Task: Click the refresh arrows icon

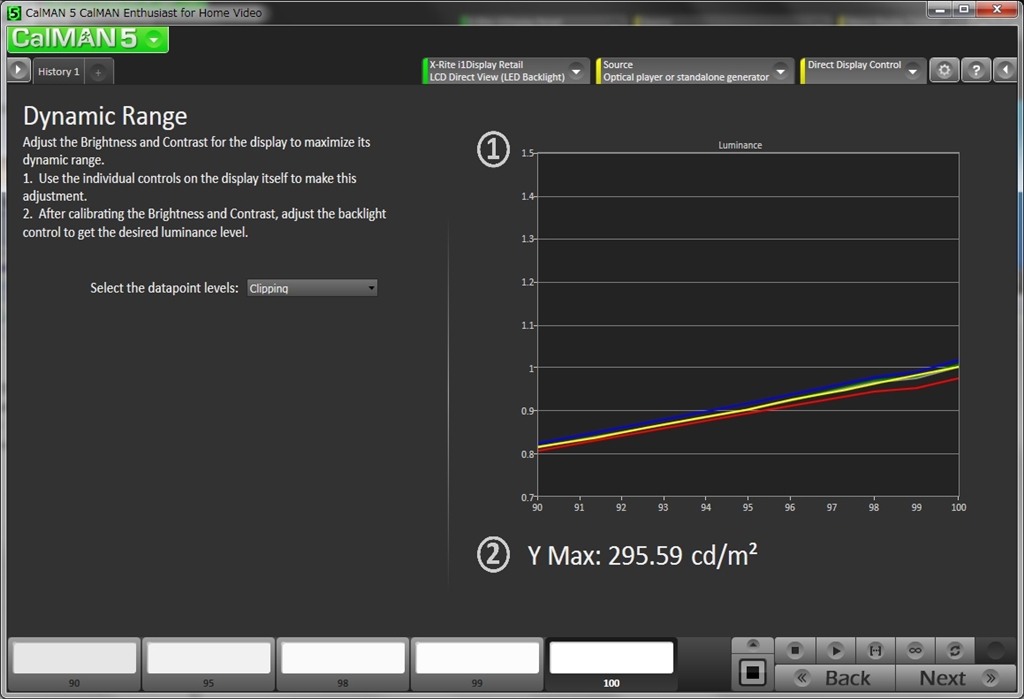Action: (x=955, y=650)
